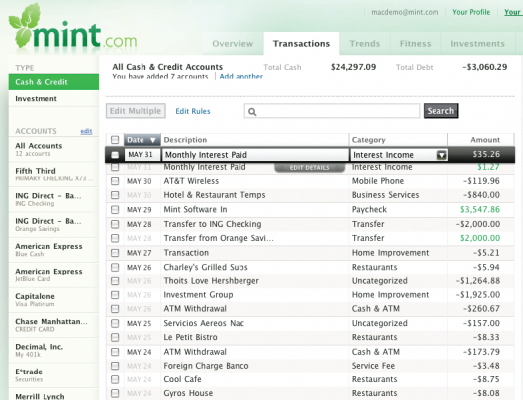Click the Foreign Charge Banco description

point(206,366)
